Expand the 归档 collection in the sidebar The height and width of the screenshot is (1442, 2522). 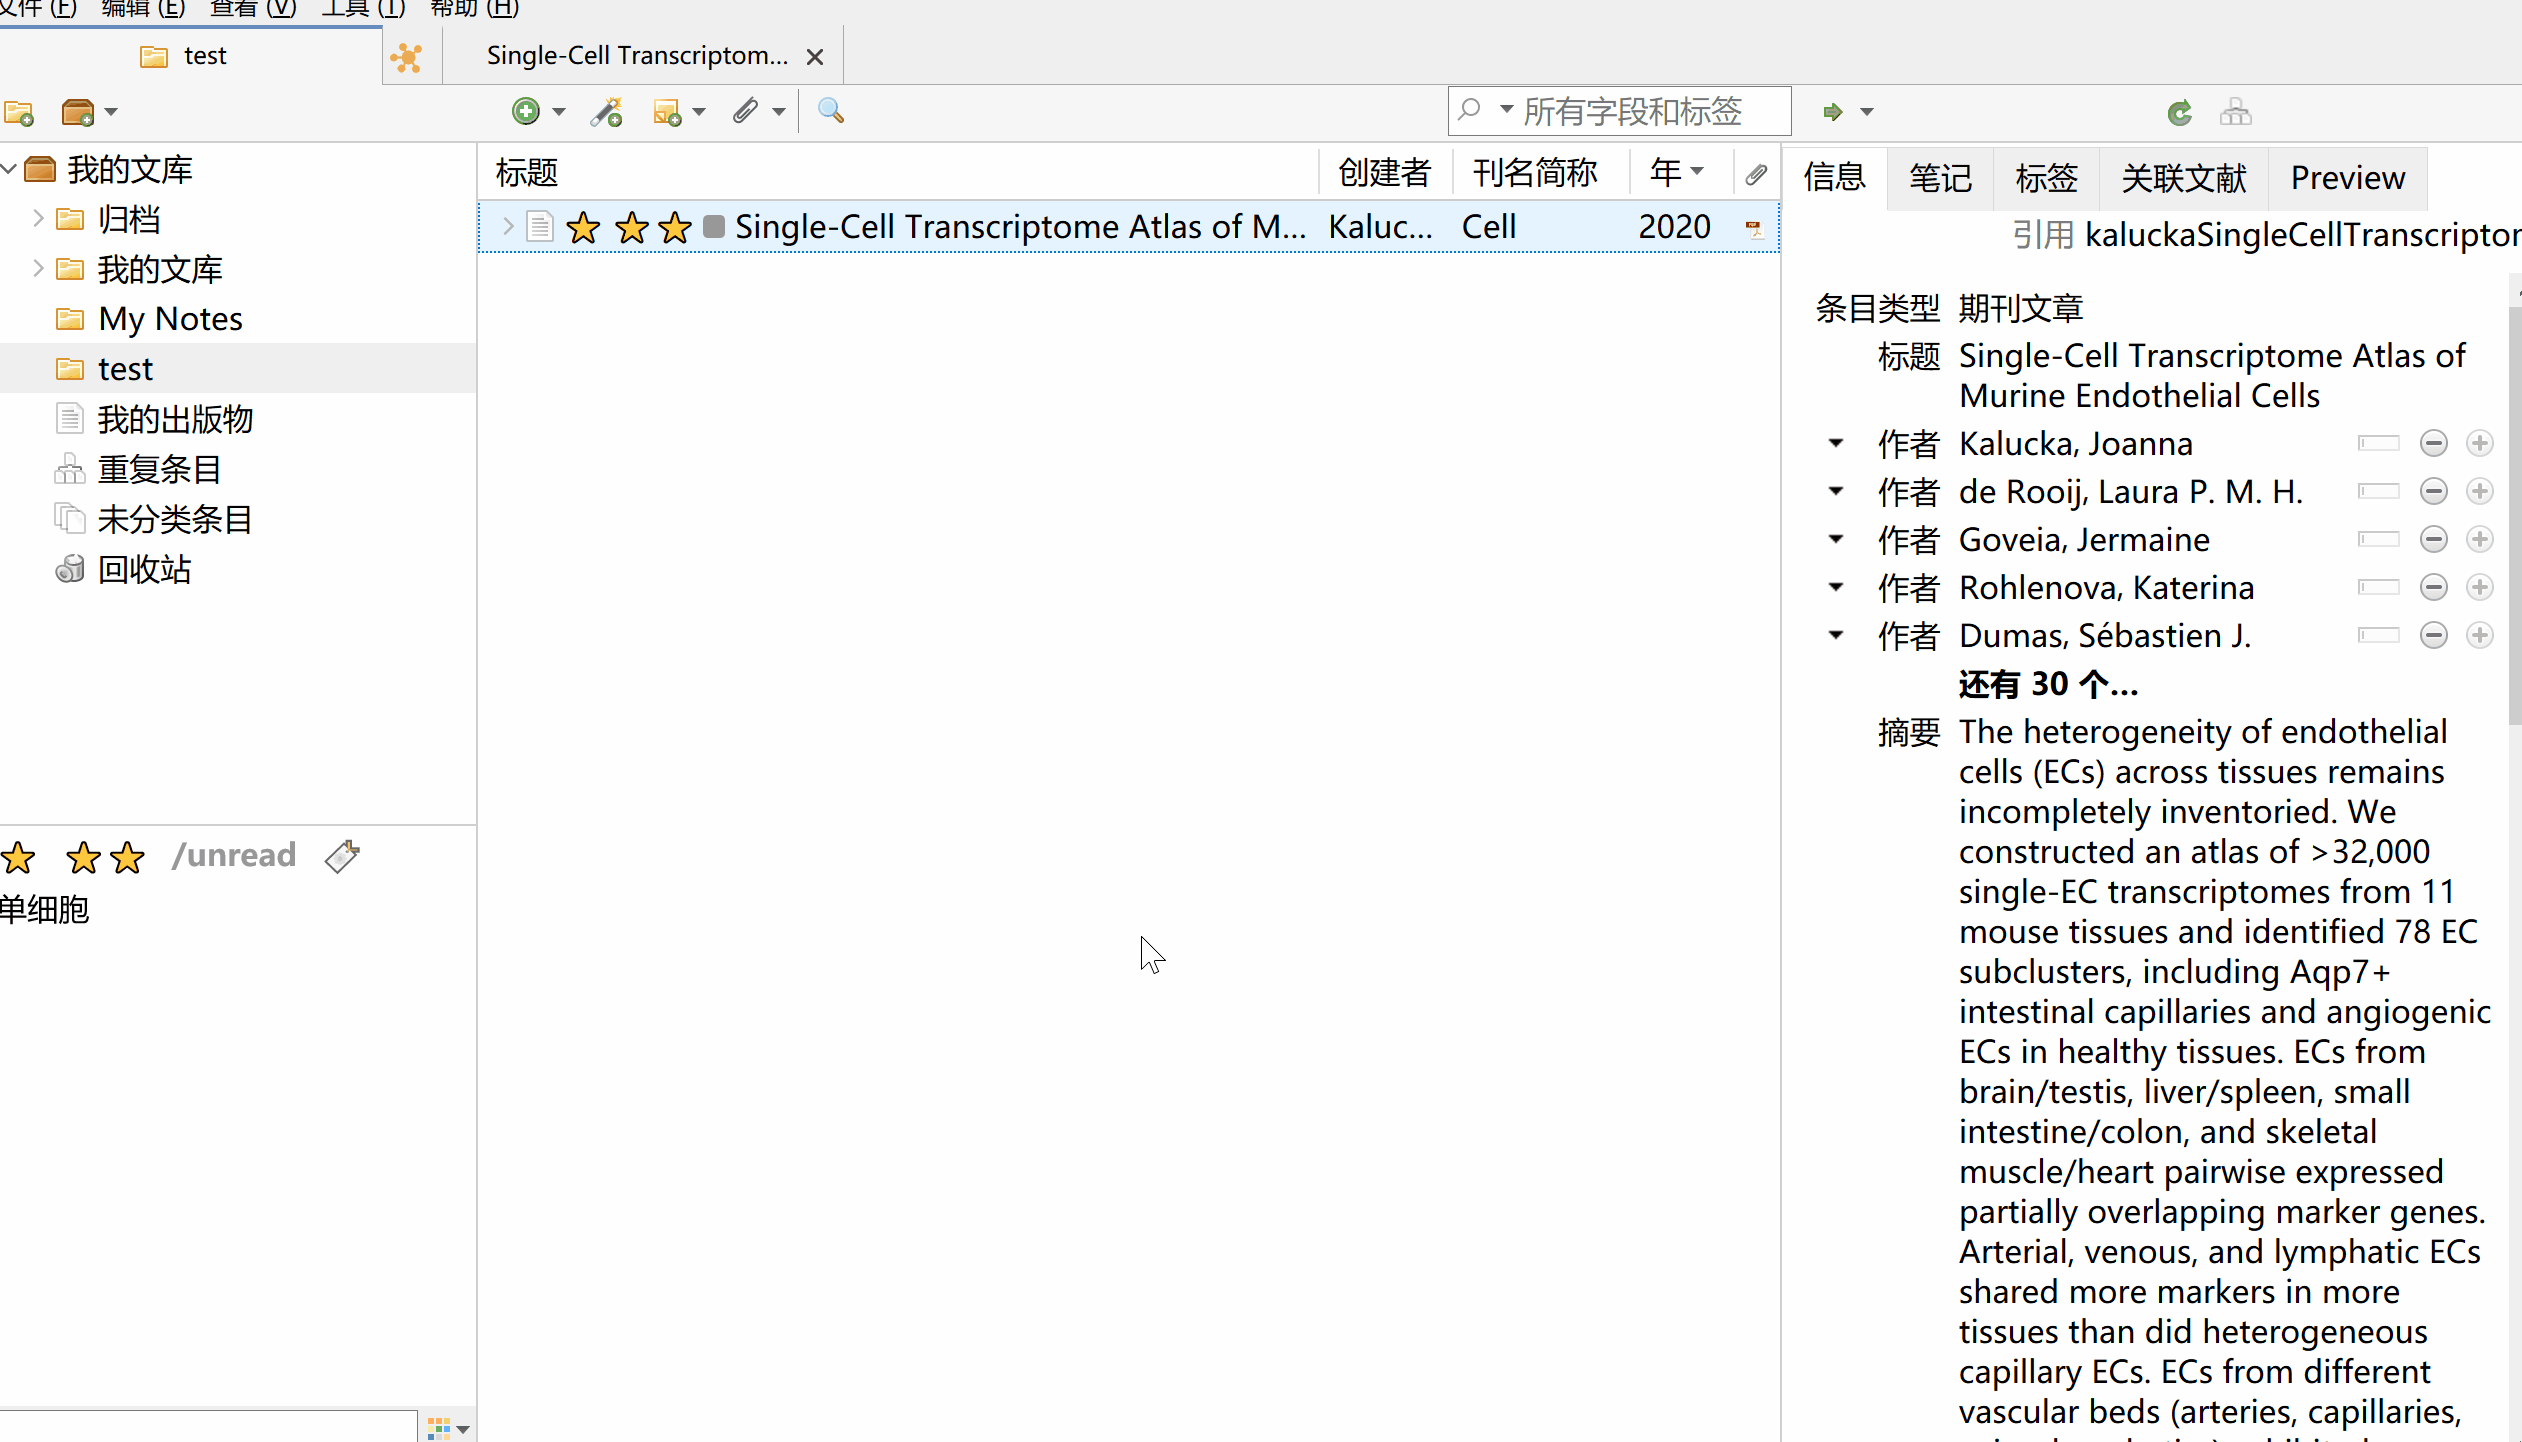36,218
